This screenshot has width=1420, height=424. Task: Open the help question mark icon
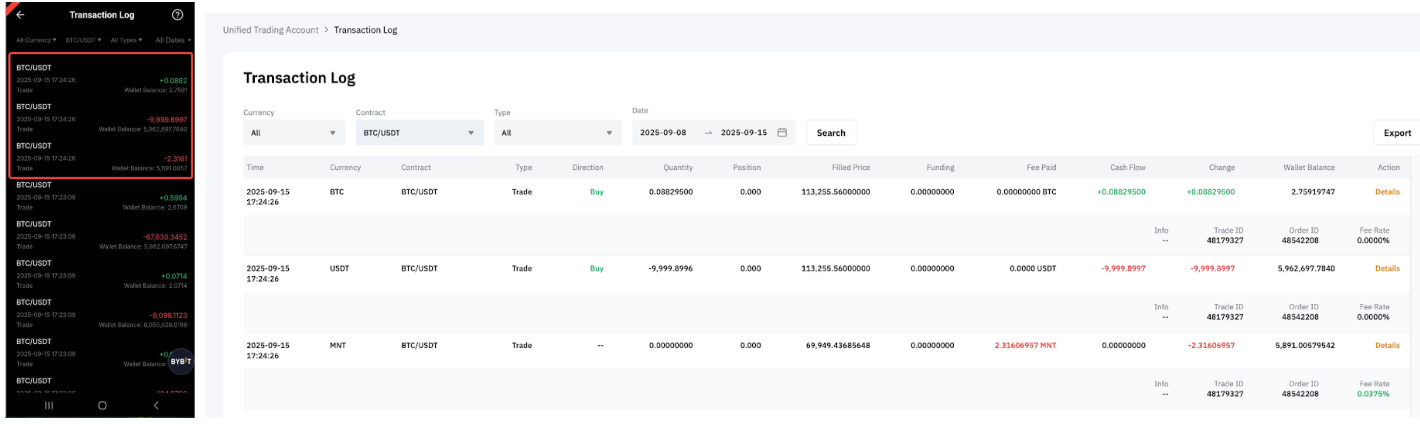(x=178, y=15)
